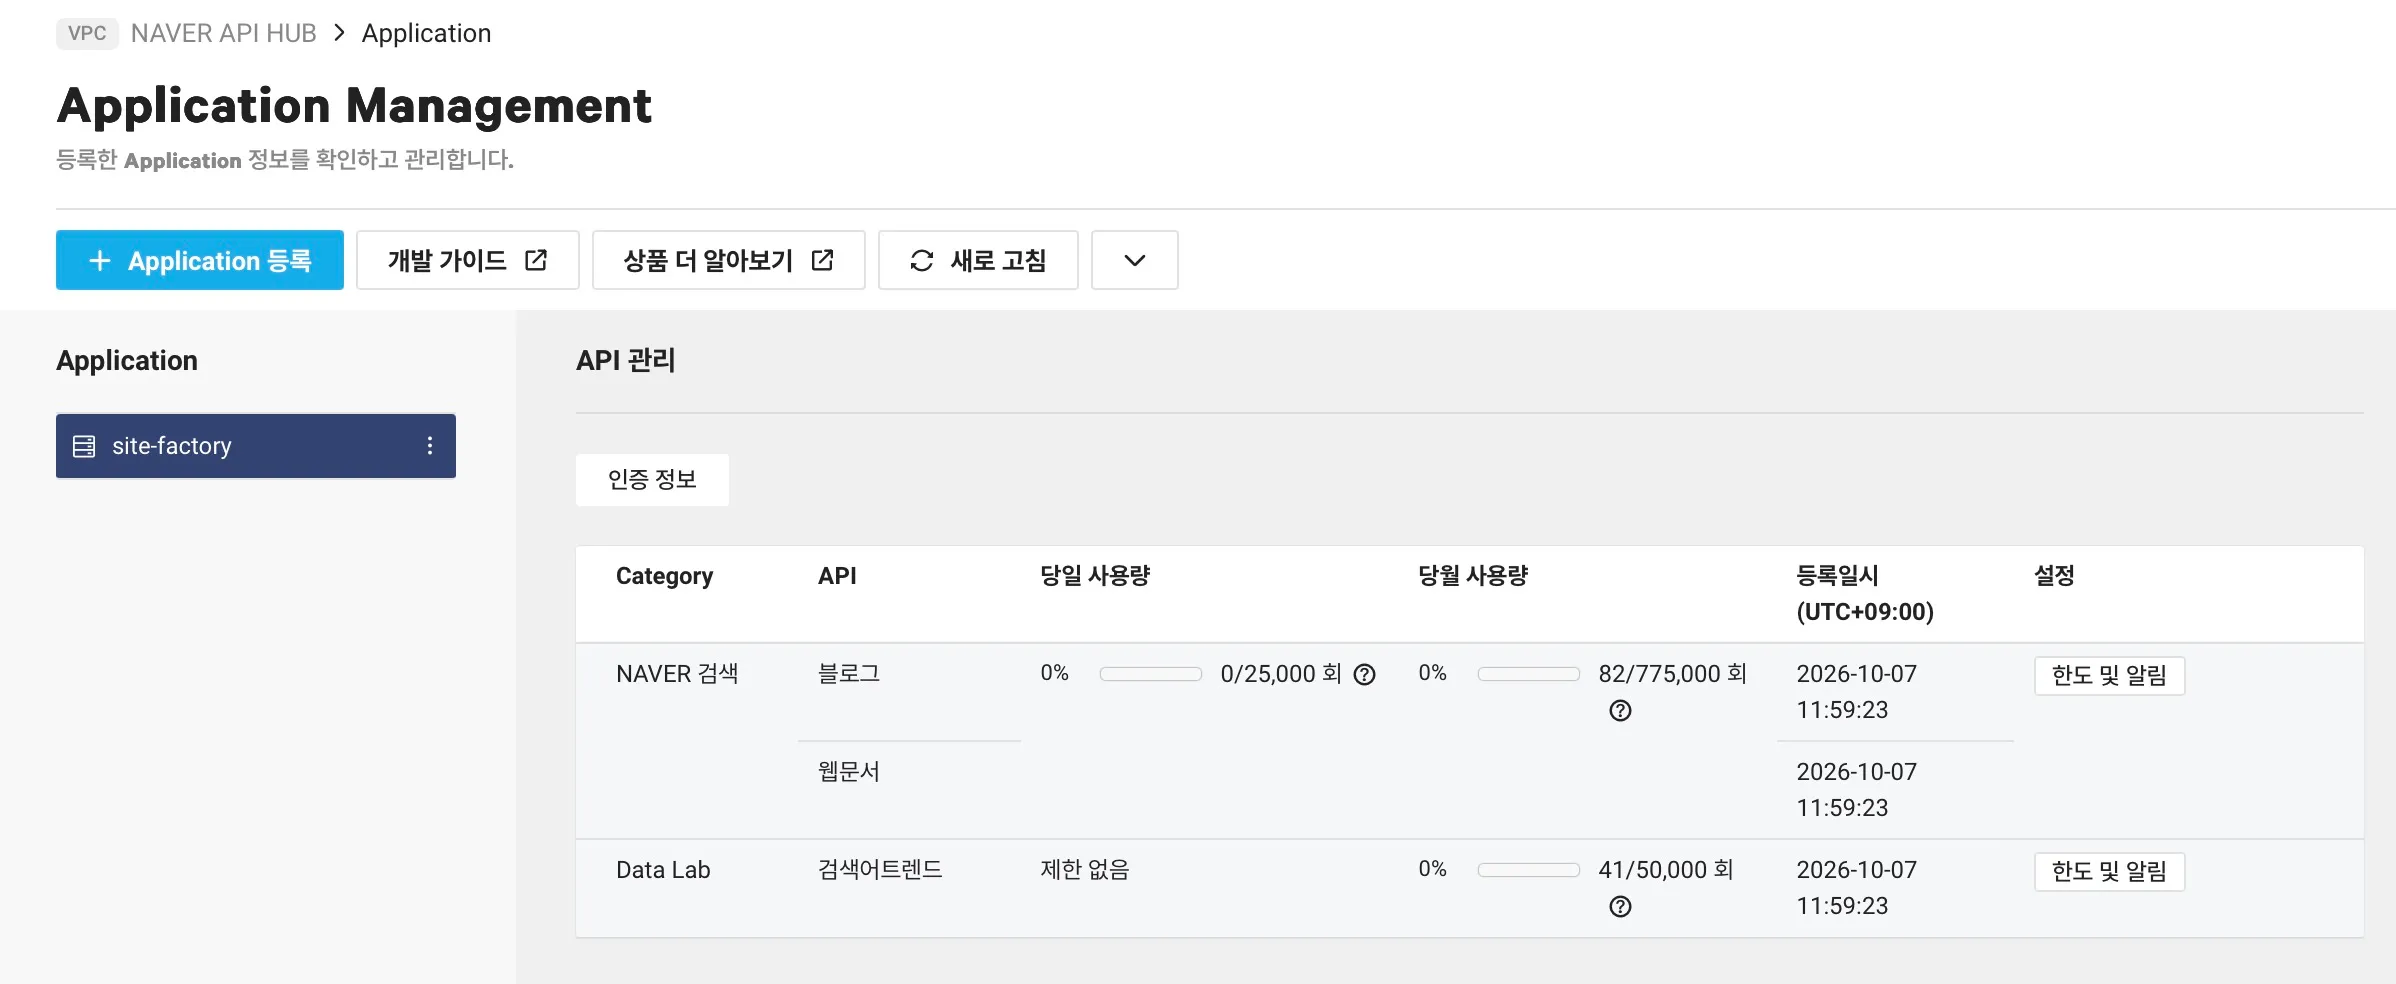Click the plus icon on Application 등록

[x=100, y=261]
